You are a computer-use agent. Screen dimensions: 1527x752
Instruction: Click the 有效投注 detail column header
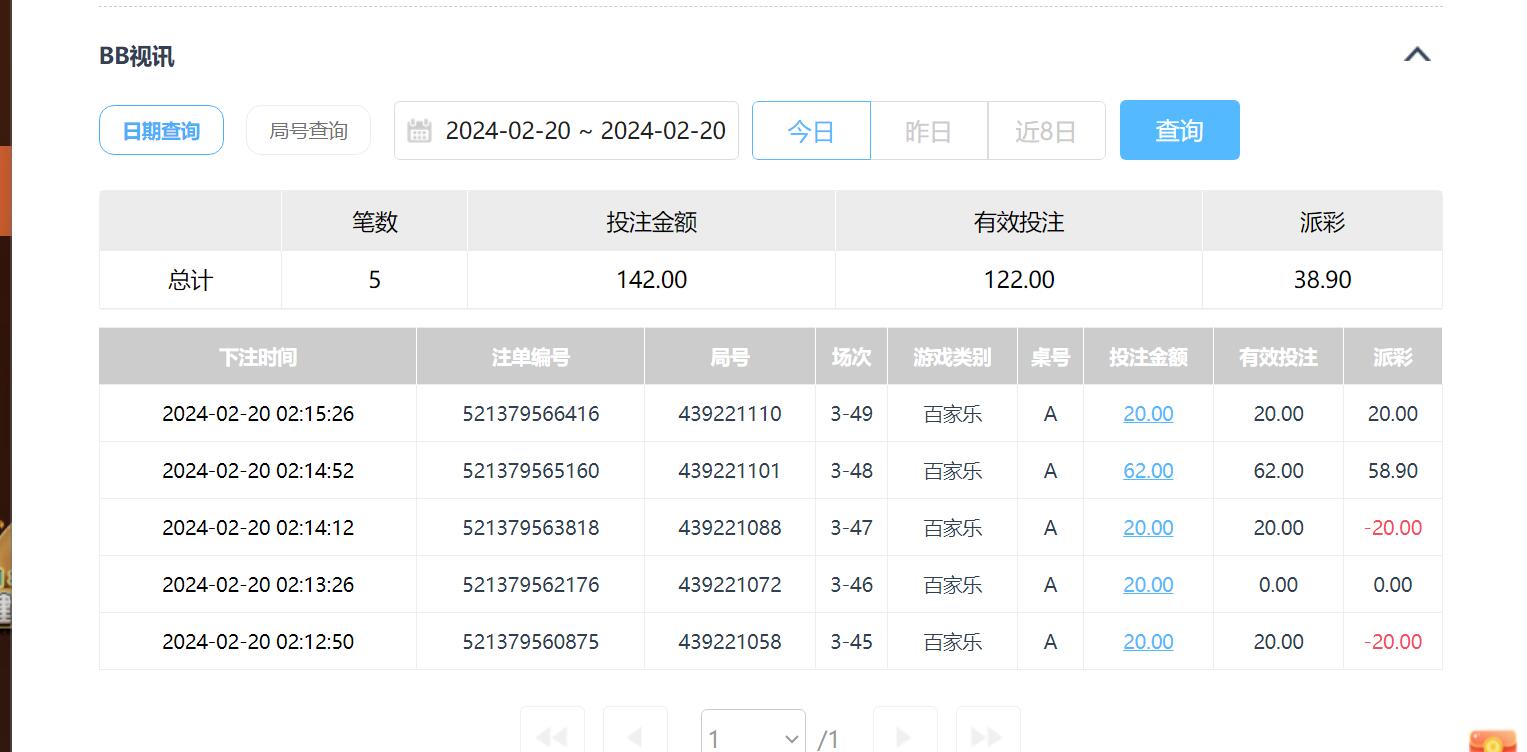point(1278,356)
